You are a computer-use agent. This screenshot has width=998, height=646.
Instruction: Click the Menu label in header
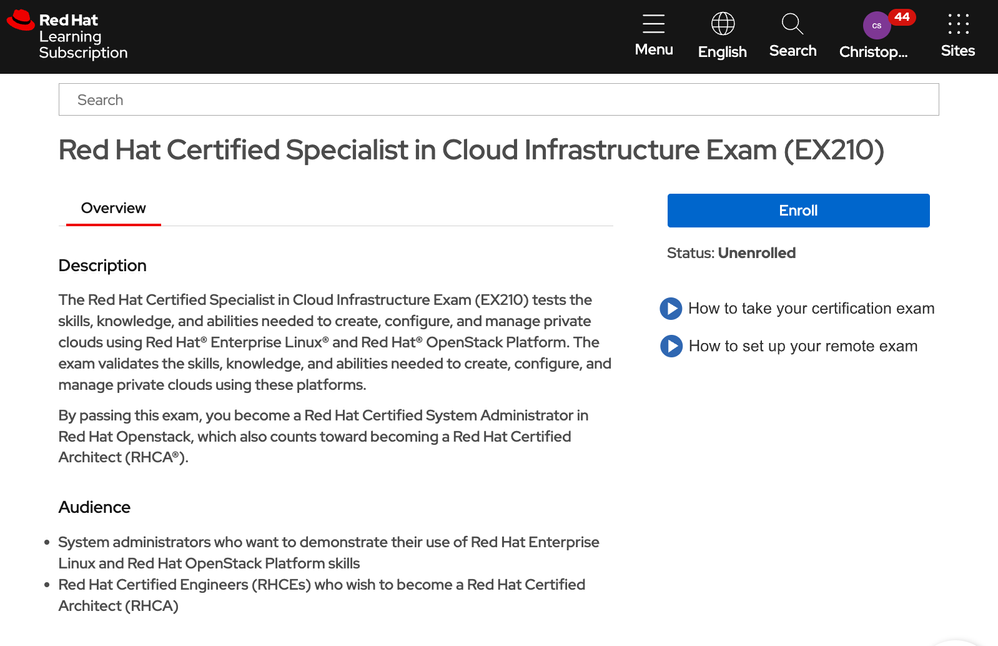click(x=654, y=50)
